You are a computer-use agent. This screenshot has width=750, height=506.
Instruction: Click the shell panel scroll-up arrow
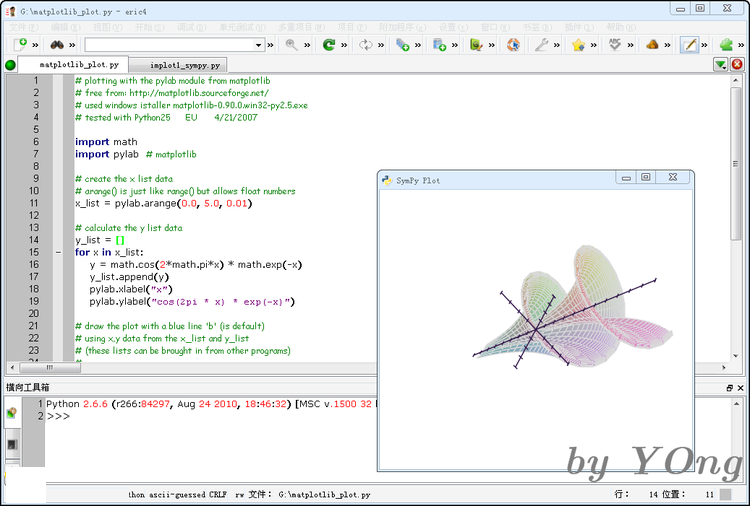[x=737, y=404]
